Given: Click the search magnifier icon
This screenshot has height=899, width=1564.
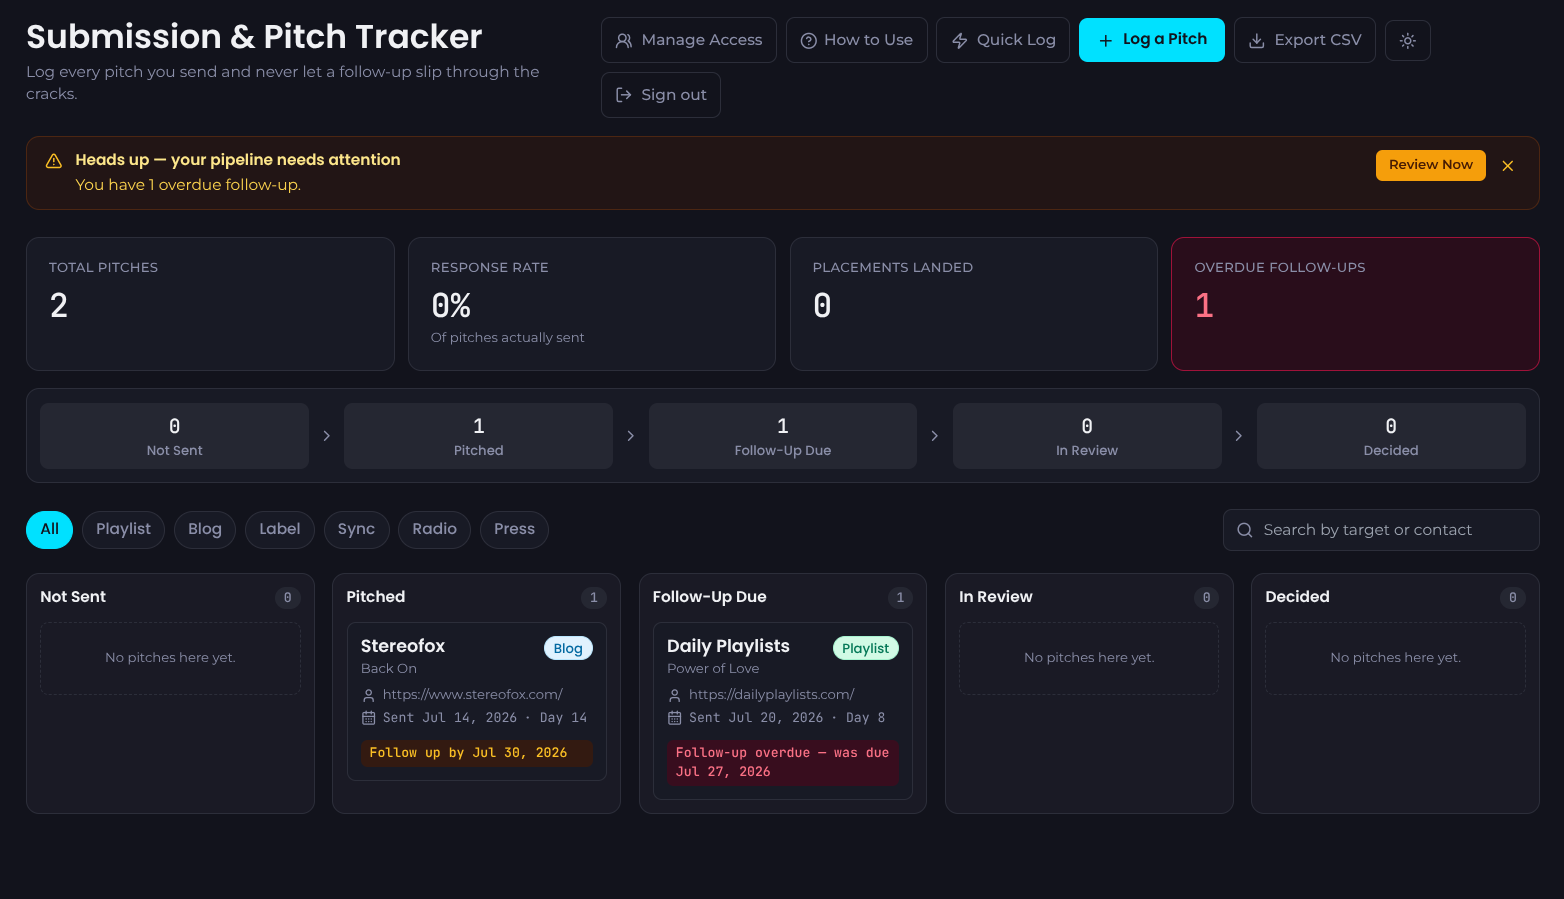Looking at the screenshot, I should 1244,530.
